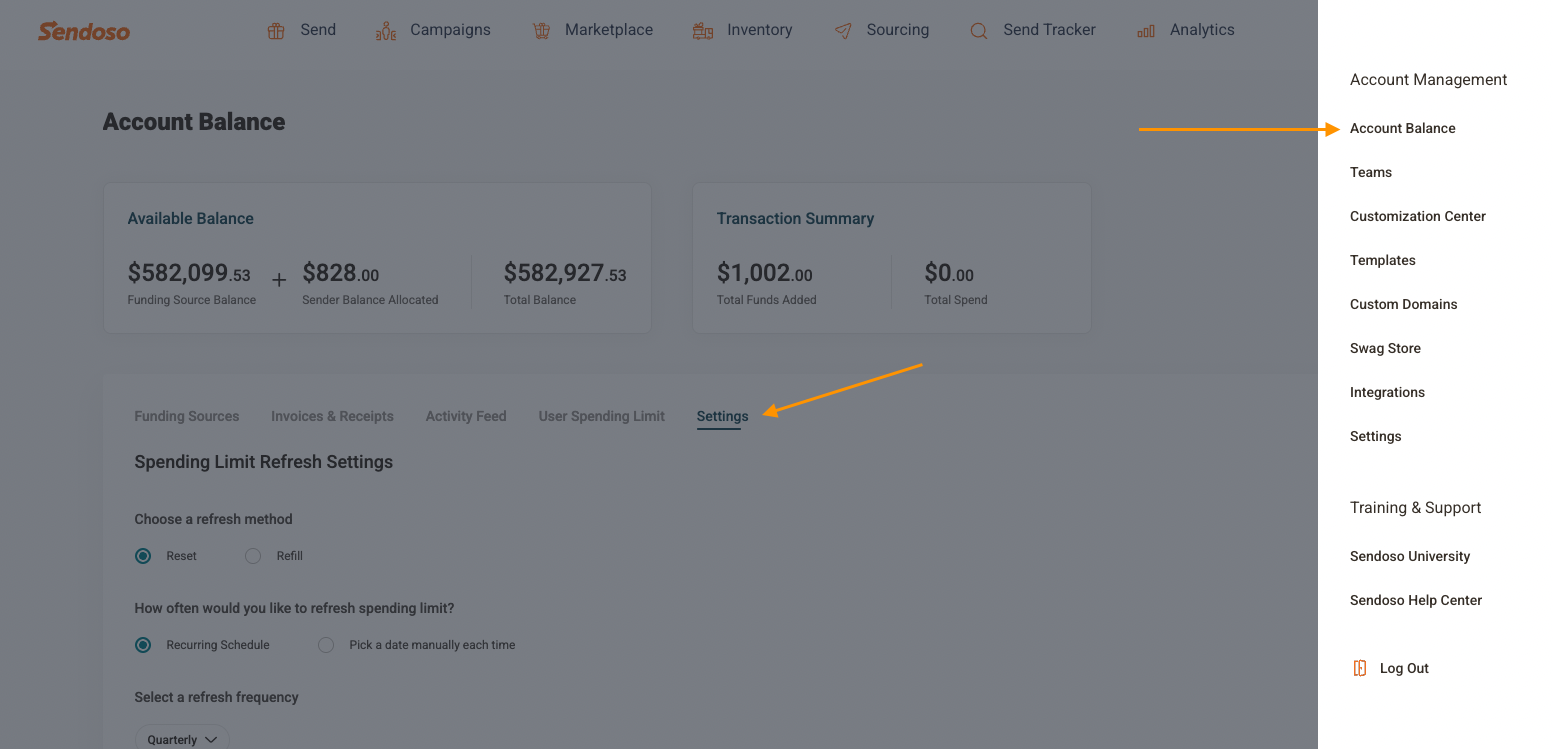Click the Available Balance card heading
The image size is (1553, 749).
(x=191, y=218)
